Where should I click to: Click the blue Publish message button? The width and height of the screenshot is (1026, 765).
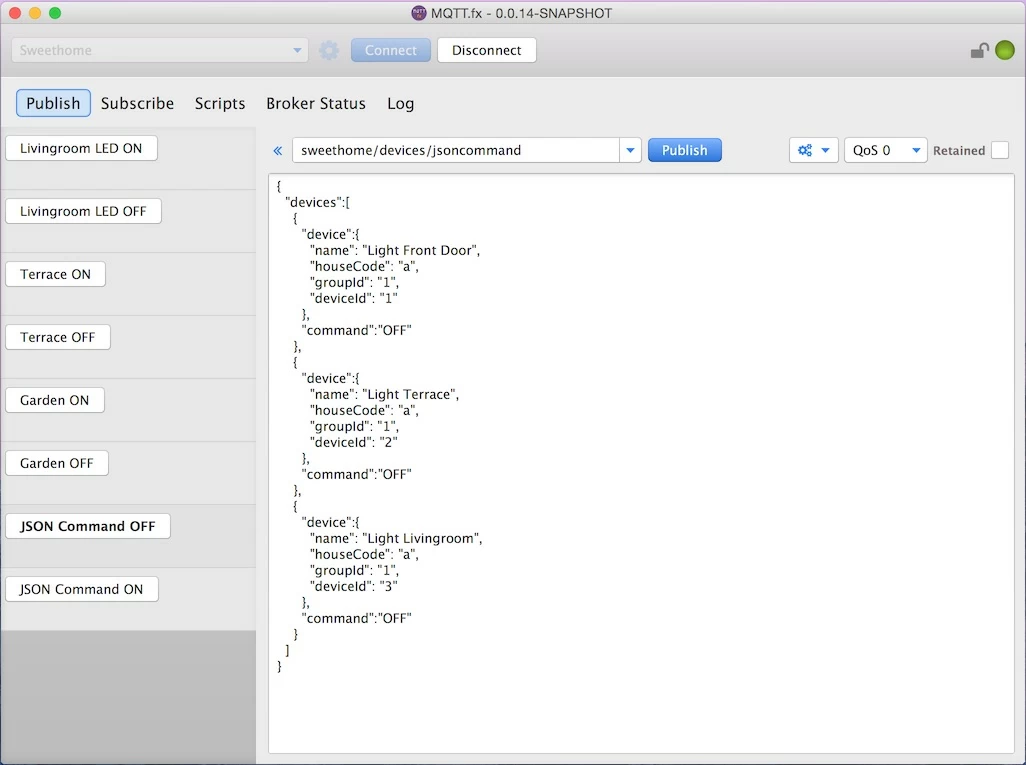click(684, 150)
